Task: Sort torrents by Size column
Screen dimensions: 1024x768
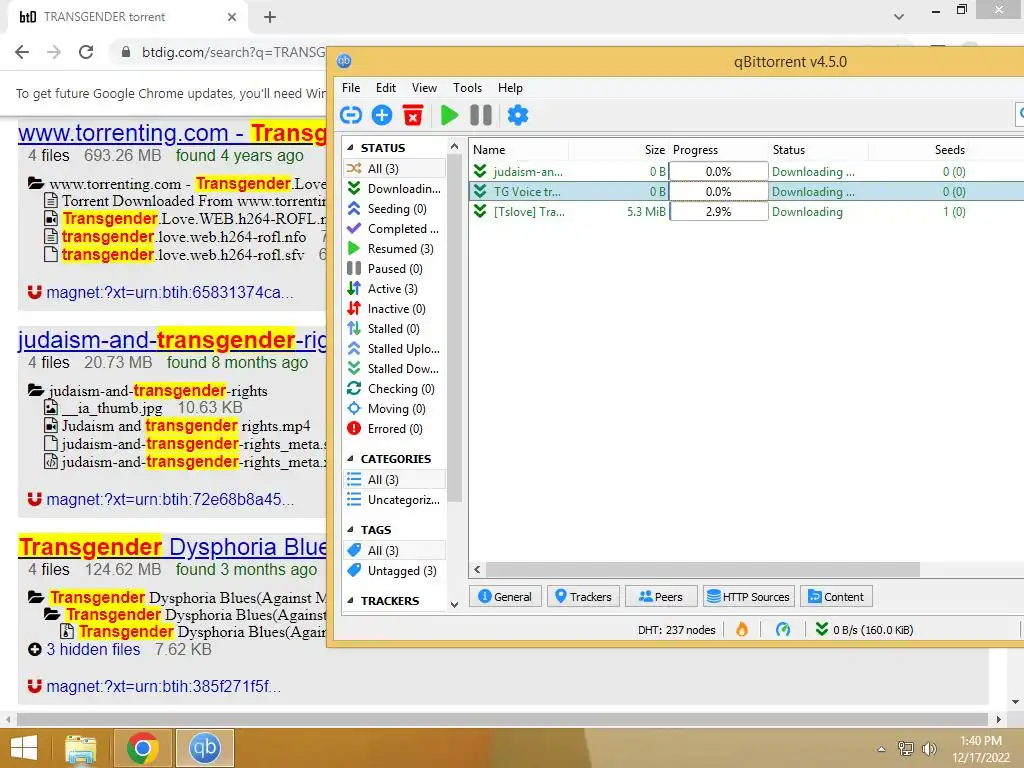Action: [619, 150]
